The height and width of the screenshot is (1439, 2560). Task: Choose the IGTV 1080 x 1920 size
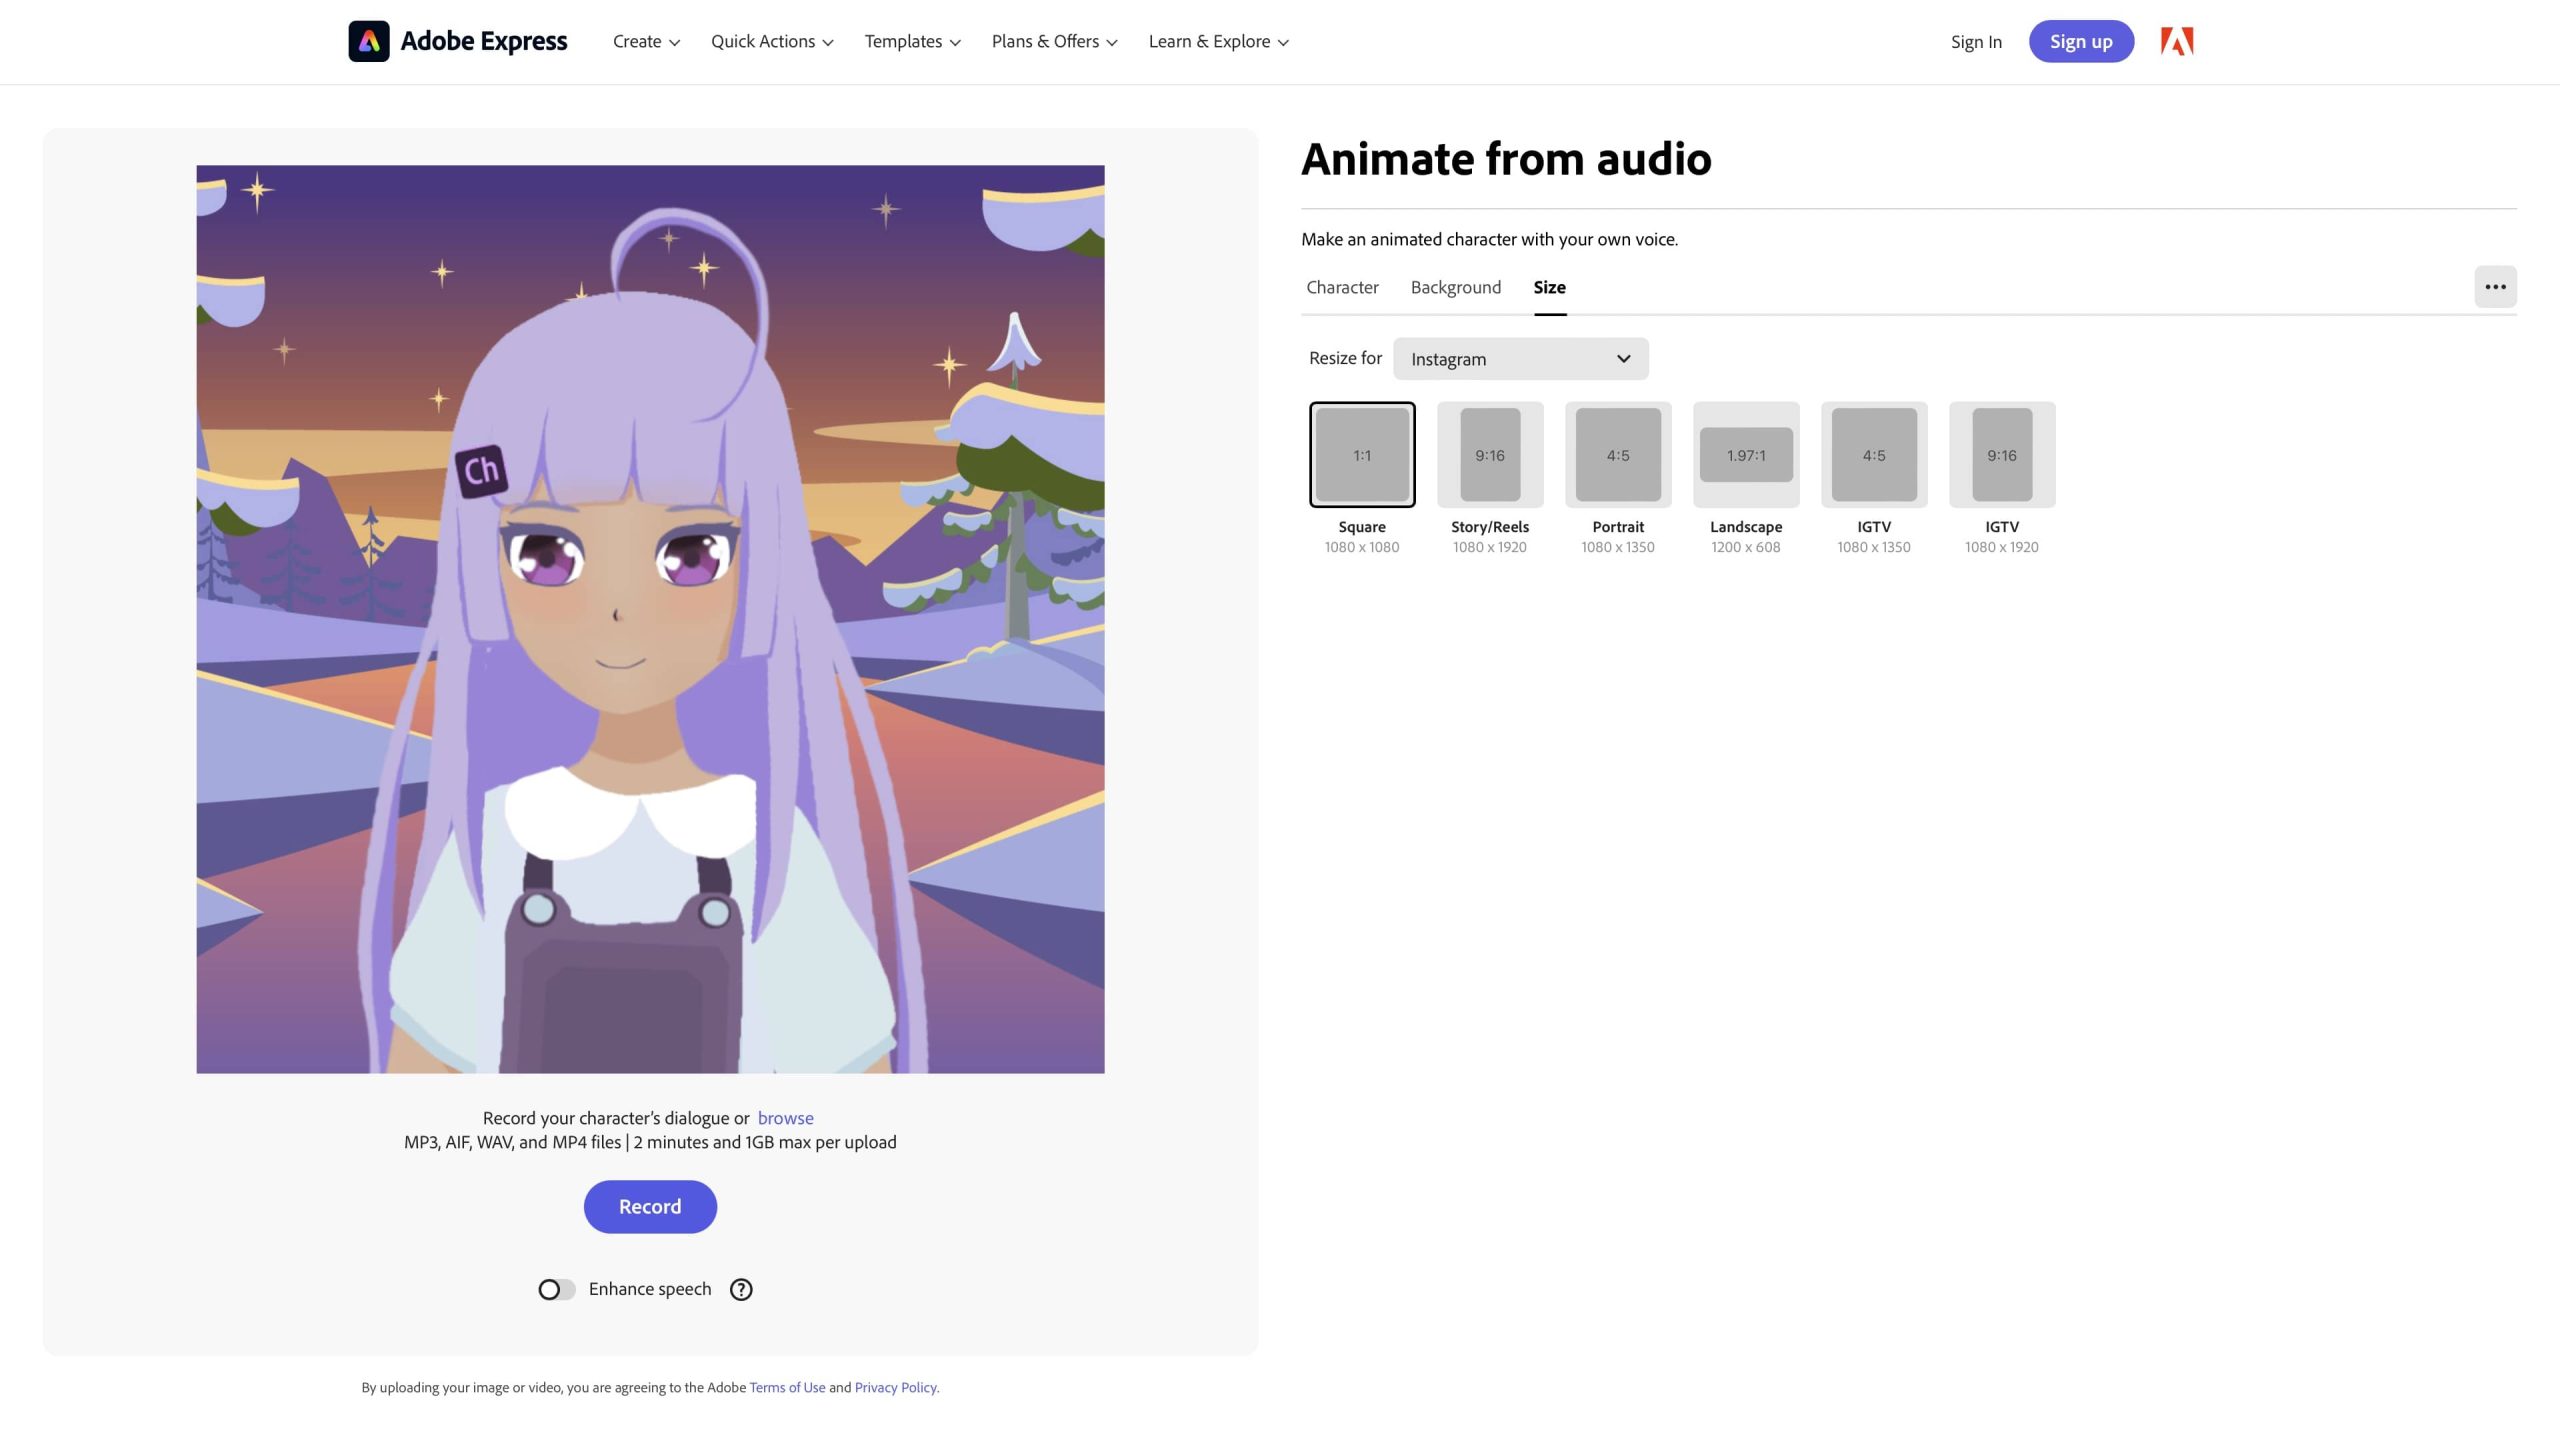coord(2002,455)
